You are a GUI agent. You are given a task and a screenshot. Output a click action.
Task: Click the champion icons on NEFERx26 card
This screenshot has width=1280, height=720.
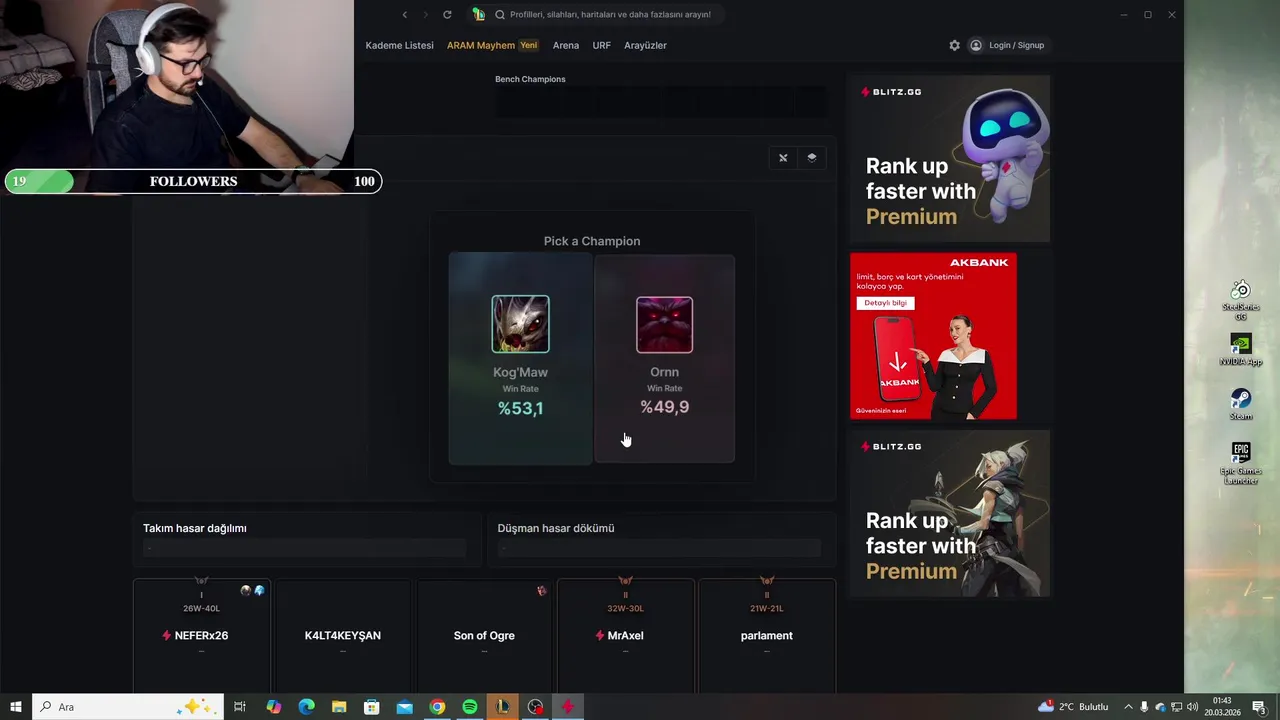[x=252, y=591]
